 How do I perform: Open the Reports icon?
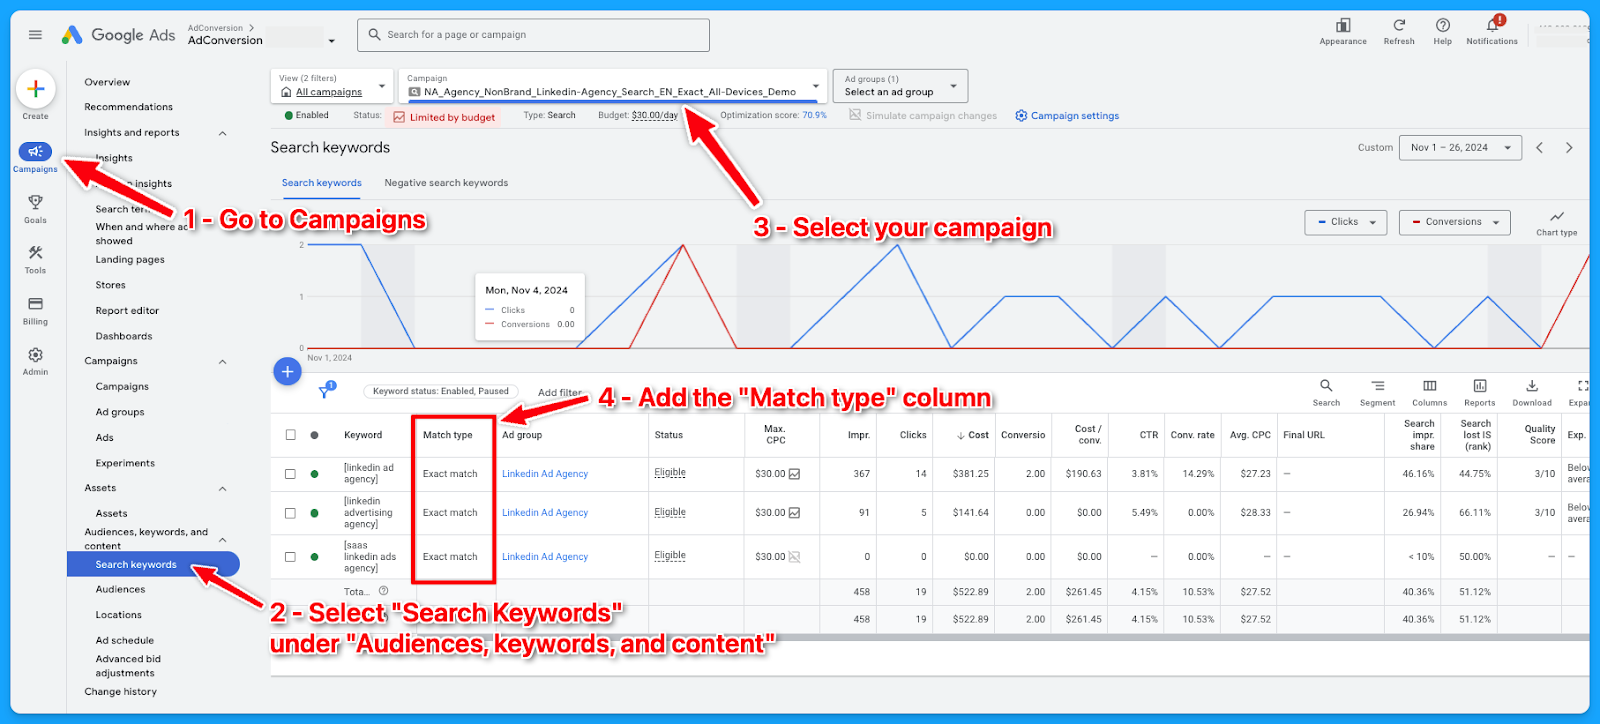(x=1480, y=392)
